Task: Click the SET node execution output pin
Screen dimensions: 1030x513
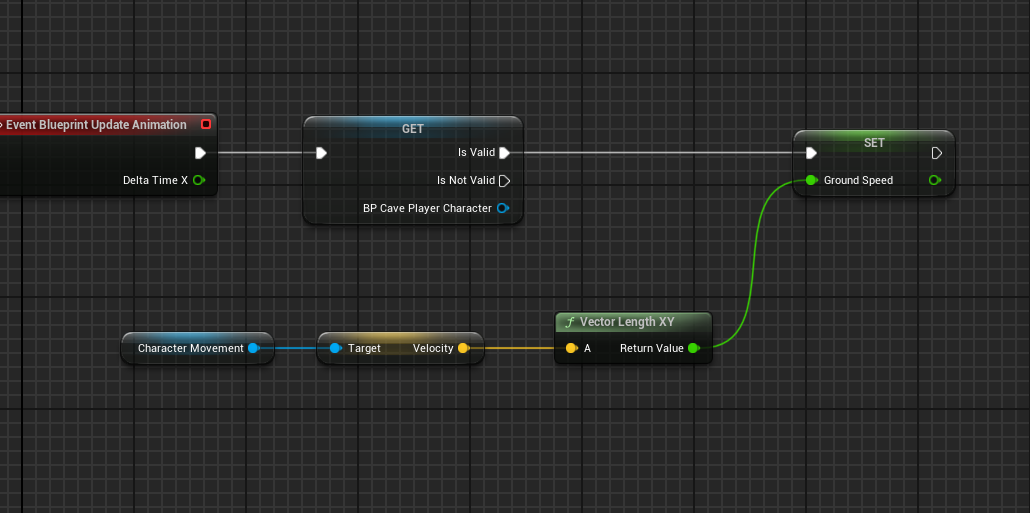Action: pyautogui.click(x=937, y=153)
